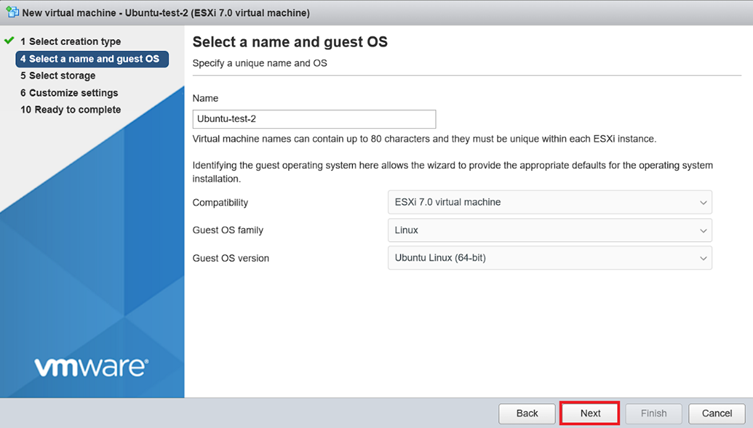
Task: Navigate to step 10 Ready to complete
Action: click(70, 110)
